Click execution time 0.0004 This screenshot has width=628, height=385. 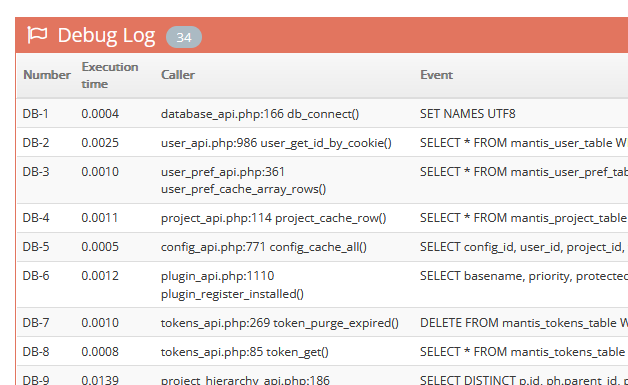click(x=100, y=114)
